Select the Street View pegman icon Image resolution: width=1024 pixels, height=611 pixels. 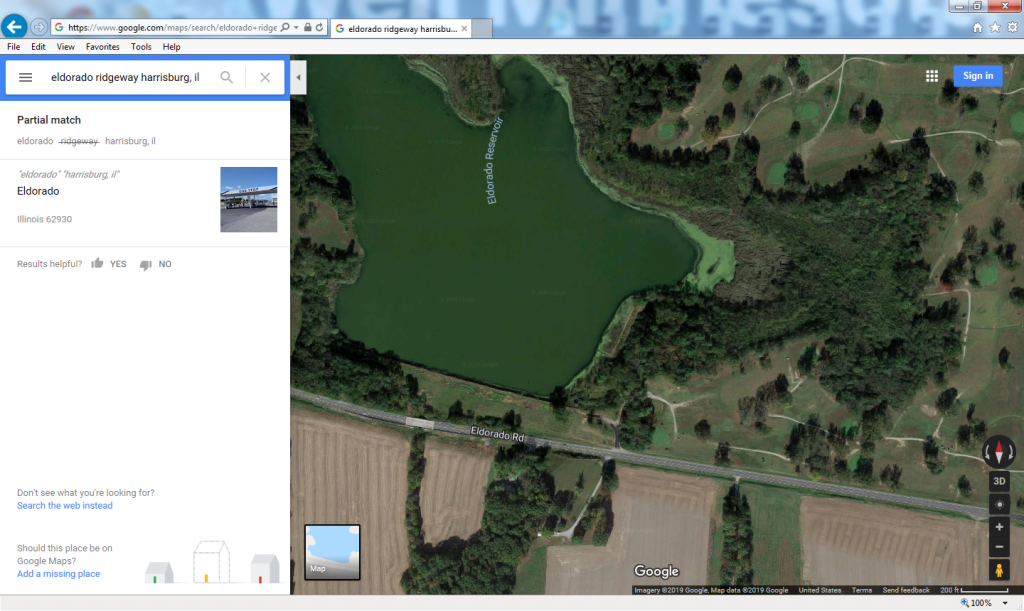point(999,570)
